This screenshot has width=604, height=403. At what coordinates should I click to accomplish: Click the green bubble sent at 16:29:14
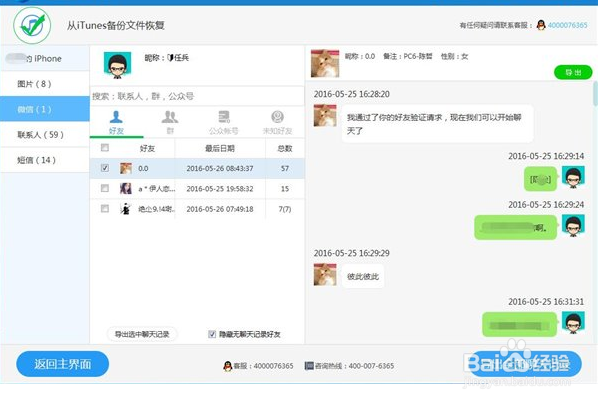point(540,179)
